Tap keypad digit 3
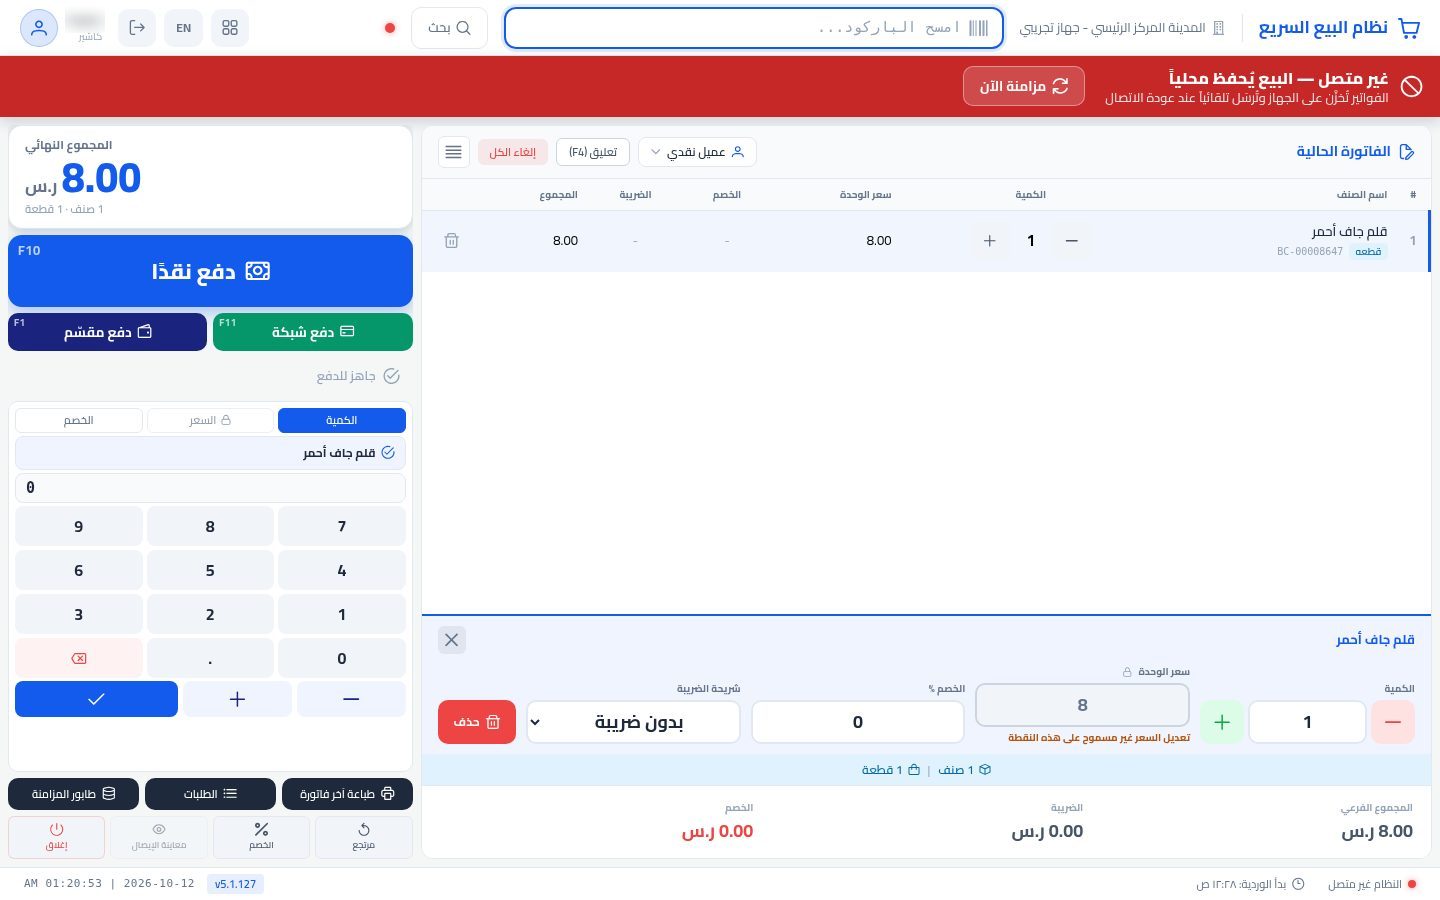This screenshot has height=900, width=1440. [x=79, y=614]
